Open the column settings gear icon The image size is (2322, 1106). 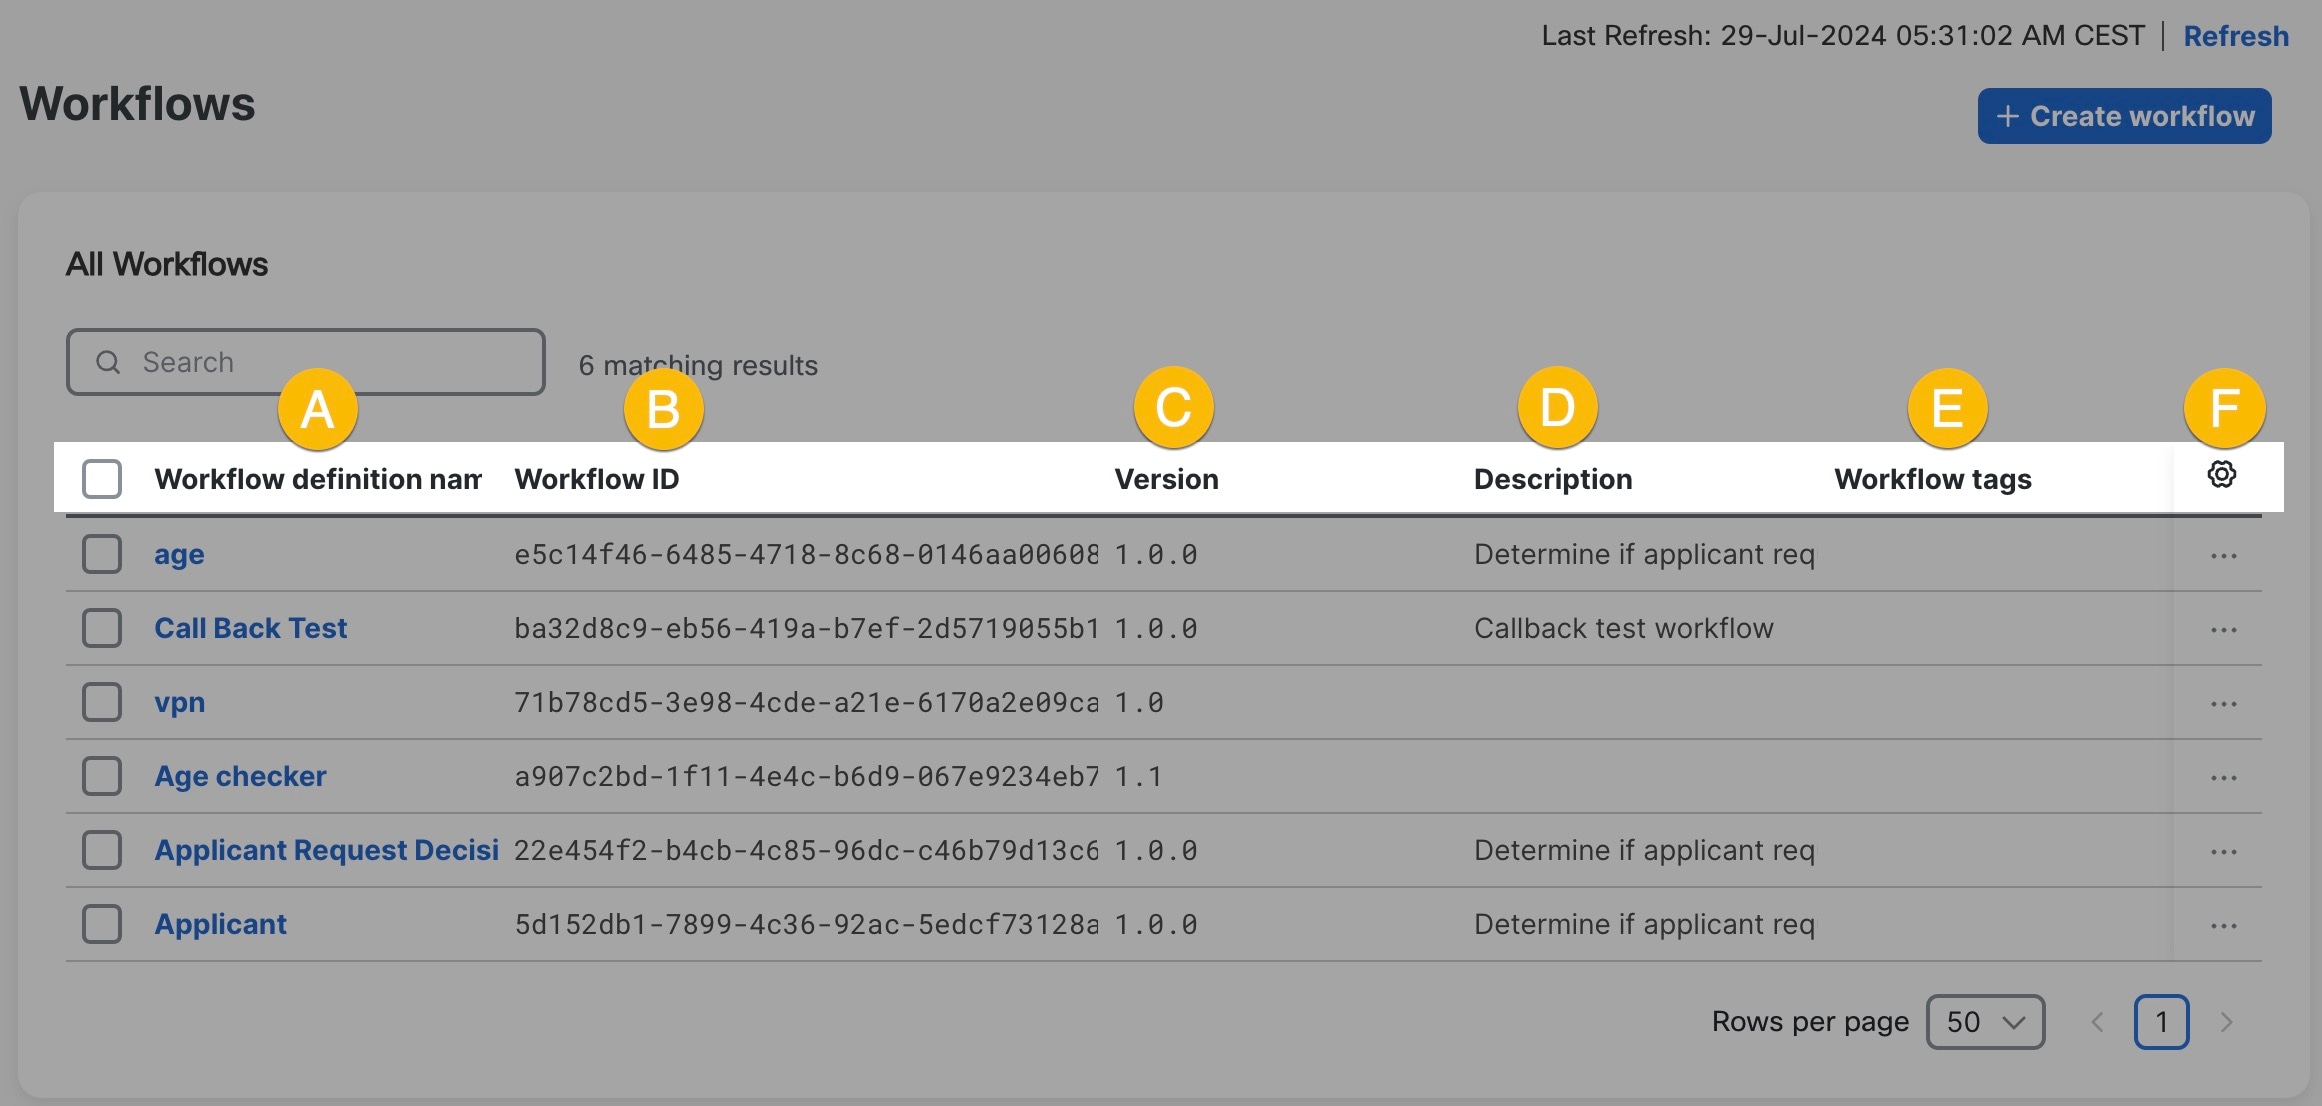click(x=2220, y=475)
